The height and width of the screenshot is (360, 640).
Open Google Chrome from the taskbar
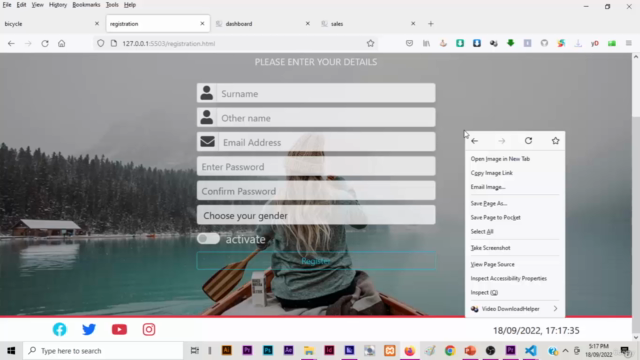pyautogui.click(x=450, y=350)
